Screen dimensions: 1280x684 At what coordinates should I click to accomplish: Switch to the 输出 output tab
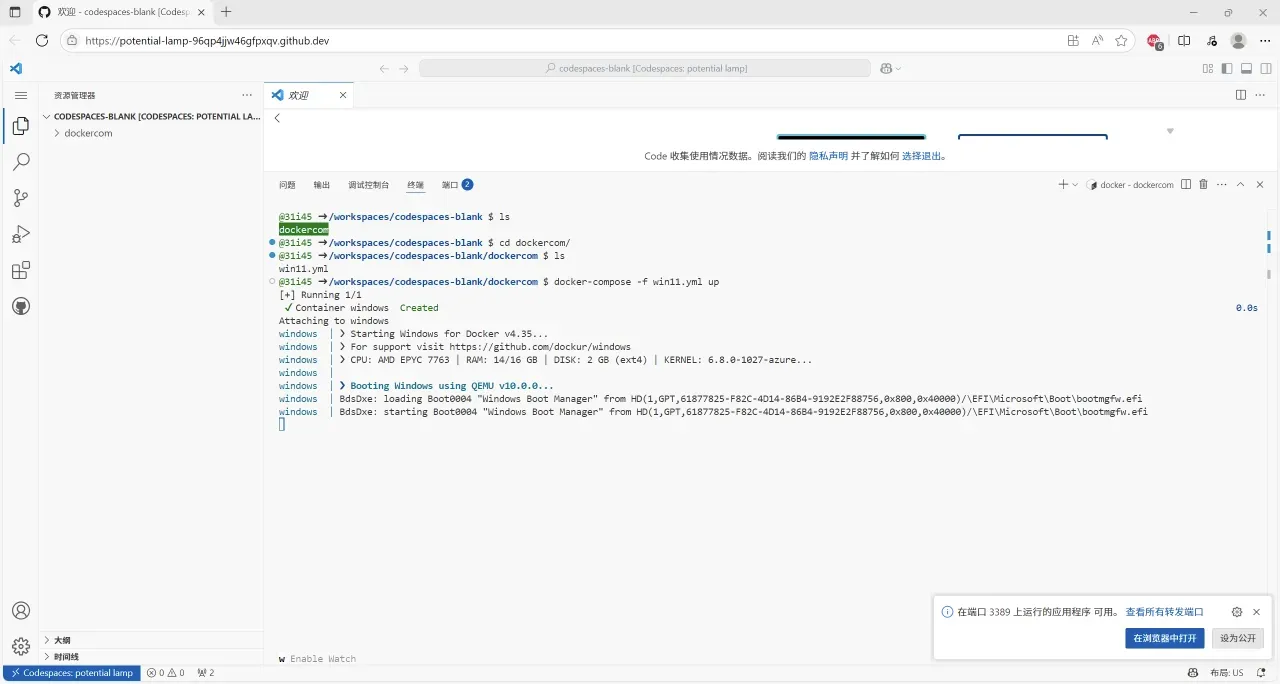(321, 185)
